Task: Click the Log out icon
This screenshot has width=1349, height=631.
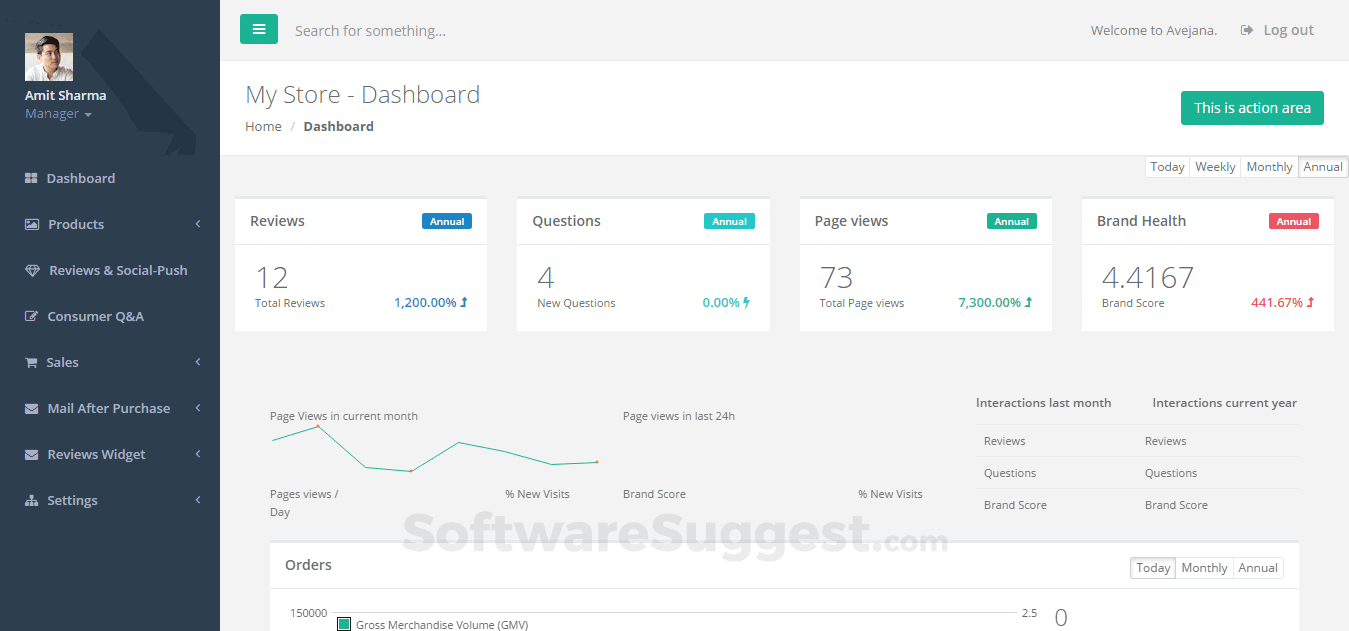Action: click(1245, 29)
